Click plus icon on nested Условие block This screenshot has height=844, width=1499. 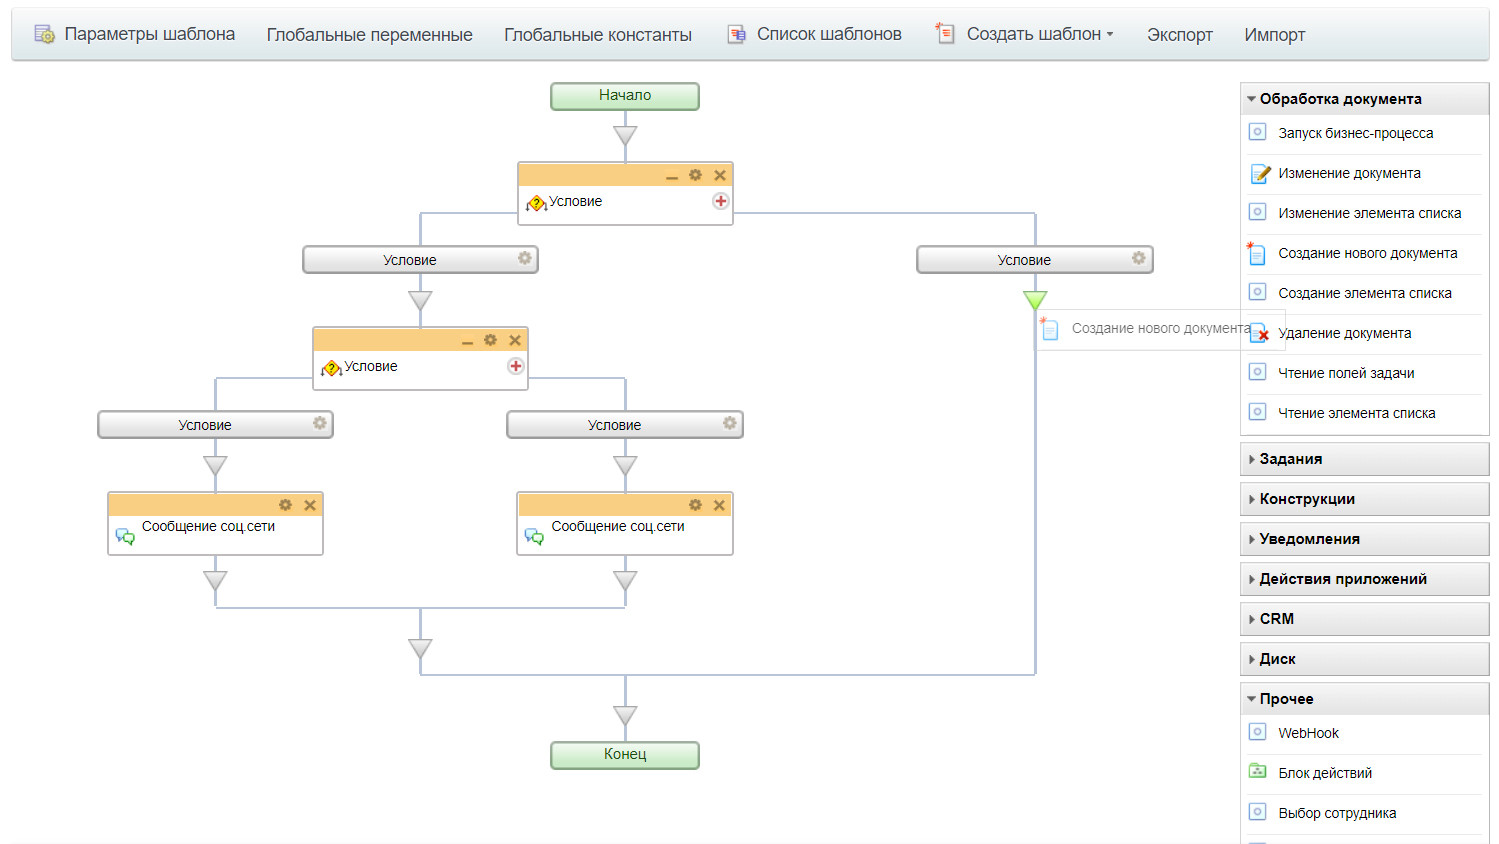[x=515, y=366]
